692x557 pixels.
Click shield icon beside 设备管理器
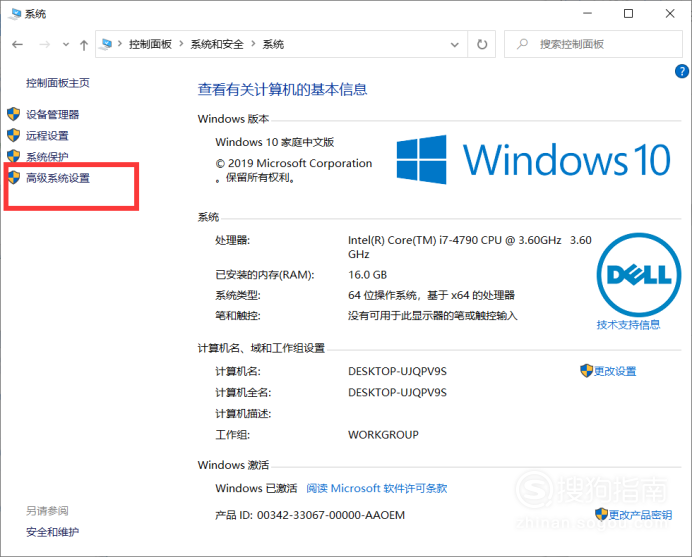[14, 114]
